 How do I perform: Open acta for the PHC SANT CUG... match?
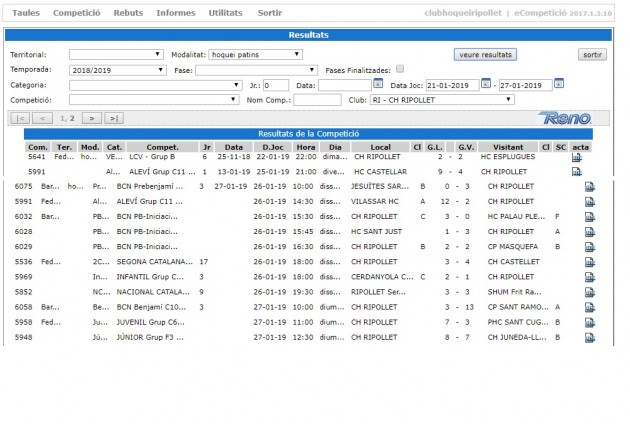(x=589, y=322)
